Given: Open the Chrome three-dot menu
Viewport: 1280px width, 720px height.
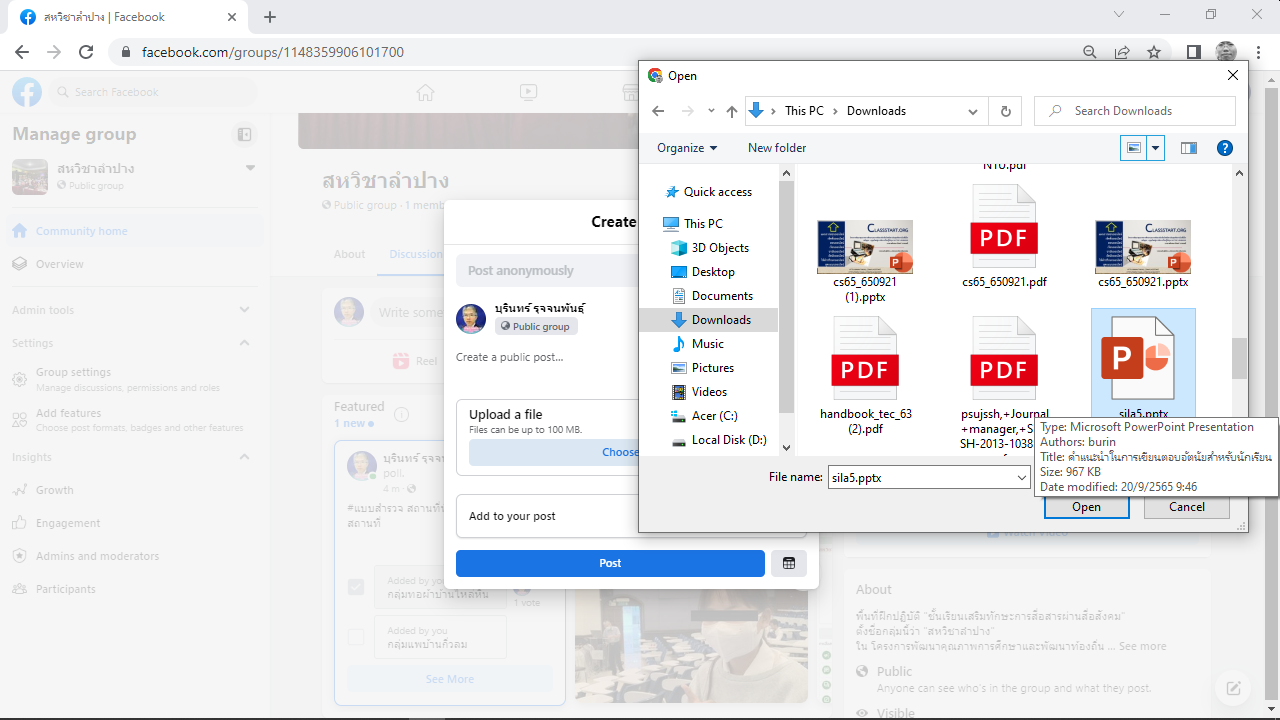Looking at the screenshot, I should (1257, 52).
